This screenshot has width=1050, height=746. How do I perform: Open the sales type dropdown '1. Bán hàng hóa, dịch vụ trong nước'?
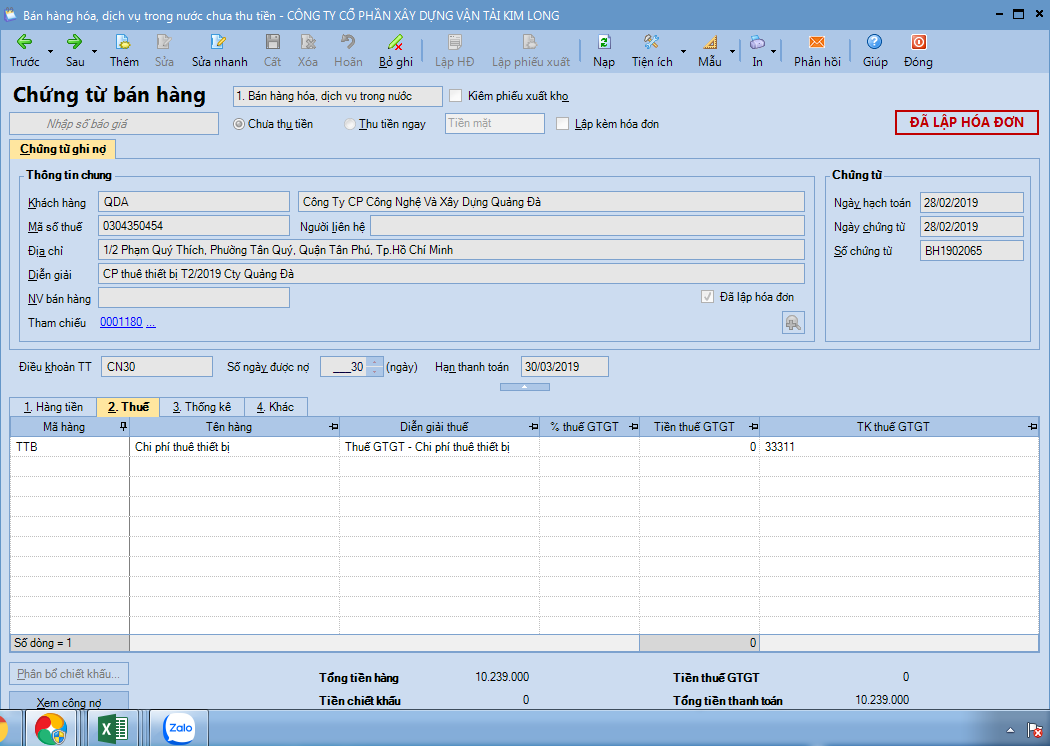pyautogui.click(x=338, y=96)
